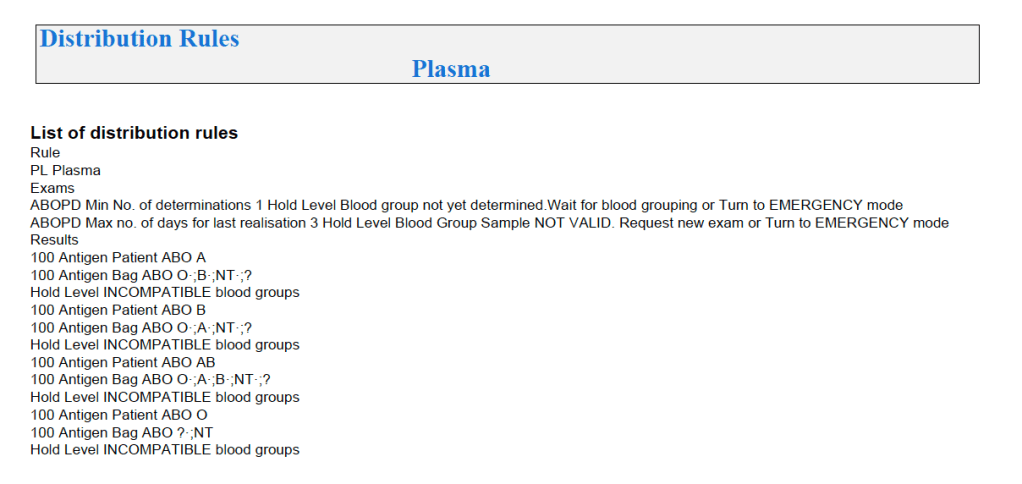
Task: Select the "PL Plasma" rule entry
Action: coord(66,170)
